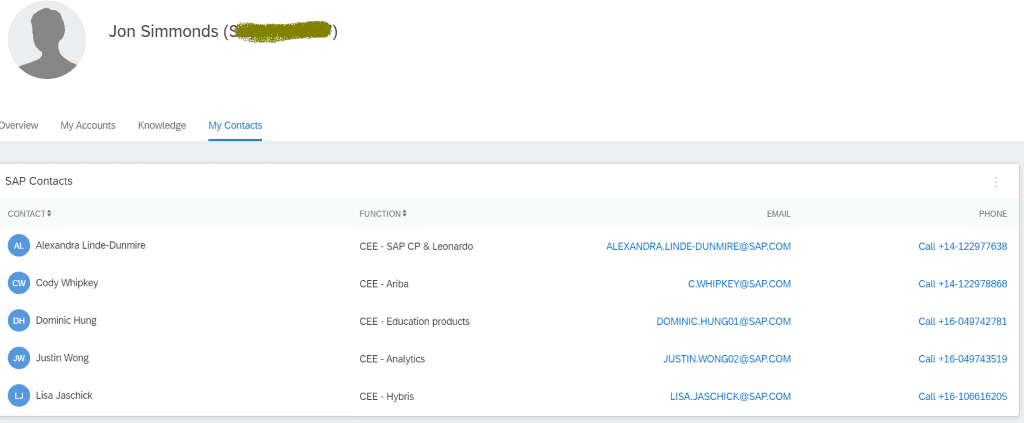
Task: Click the Cody Whipkey contact name
Action: 67,283
